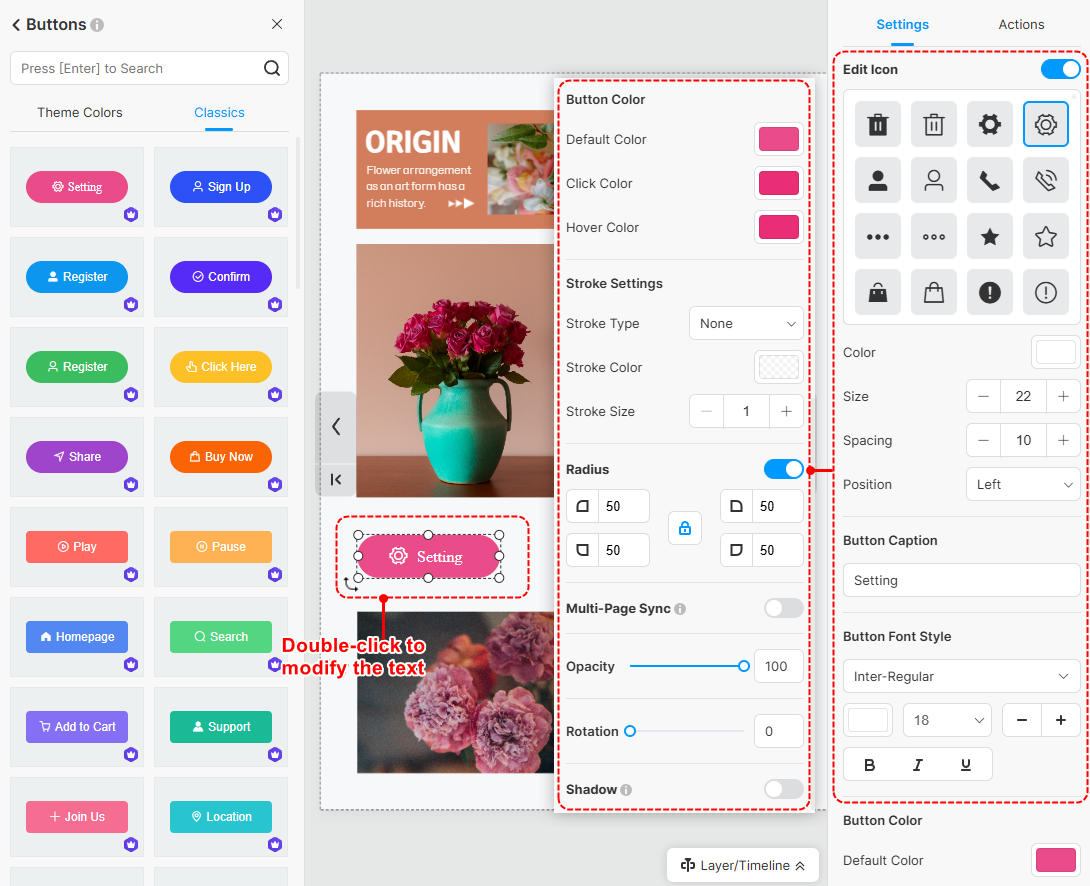Switch to the Settings tab
Screen dimensions: 1090x886
[902, 24]
